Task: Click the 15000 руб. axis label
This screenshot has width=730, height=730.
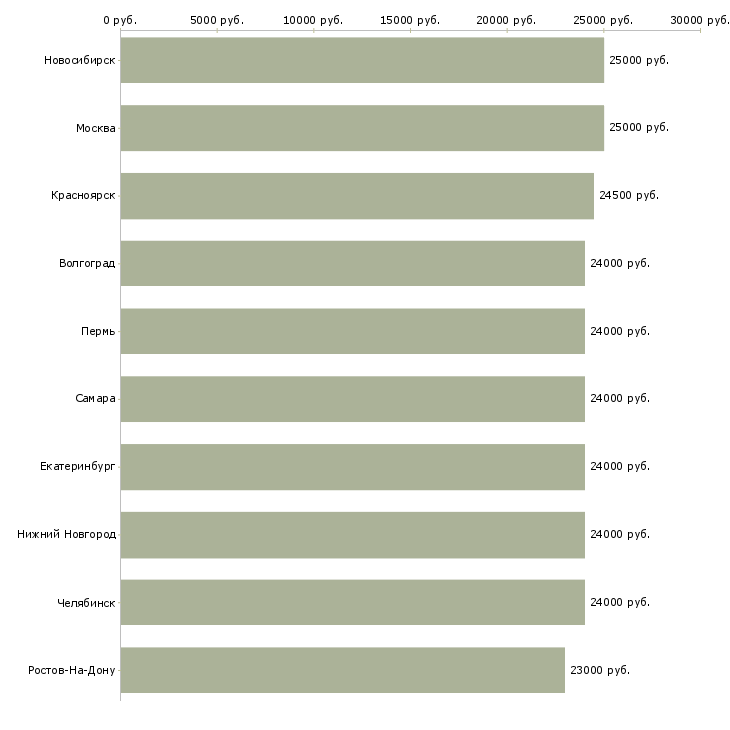Action: (x=410, y=20)
